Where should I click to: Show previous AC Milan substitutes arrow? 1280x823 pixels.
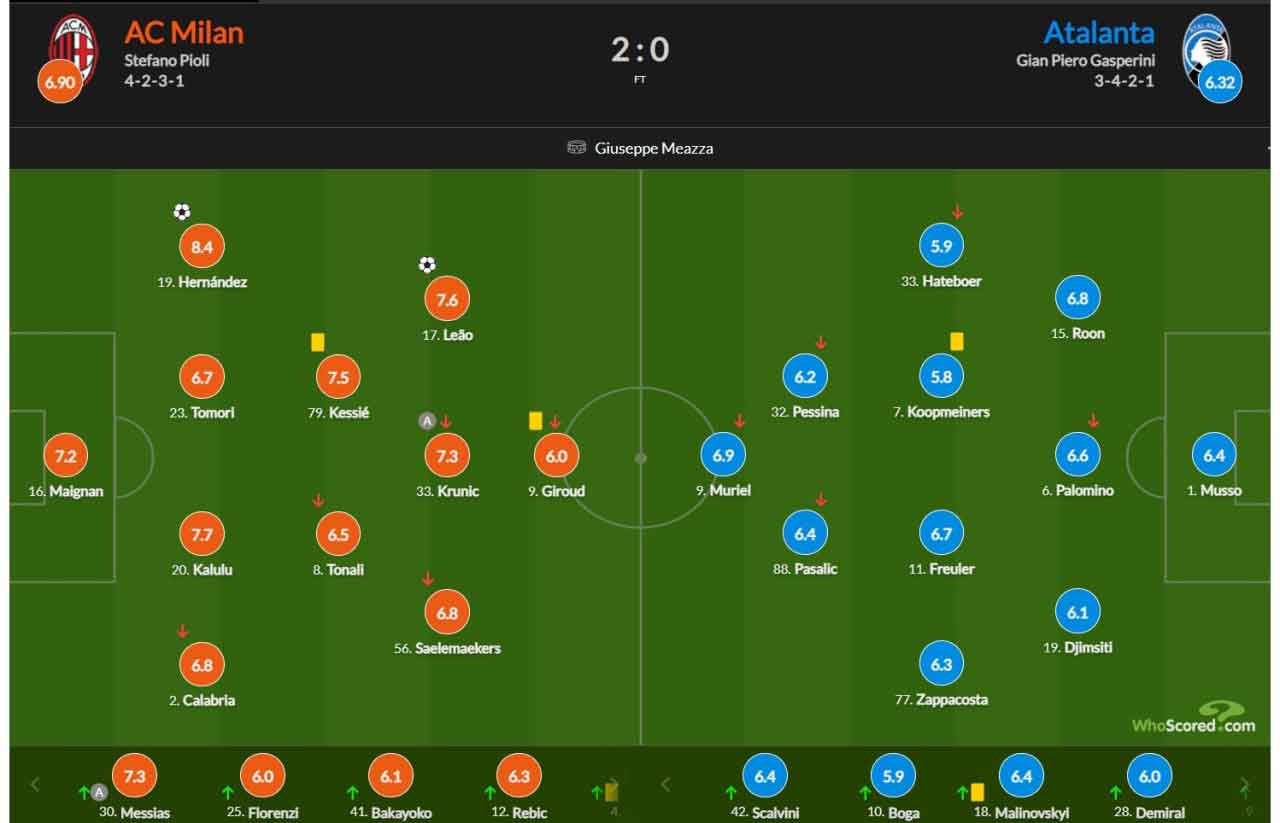tap(35, 784)
